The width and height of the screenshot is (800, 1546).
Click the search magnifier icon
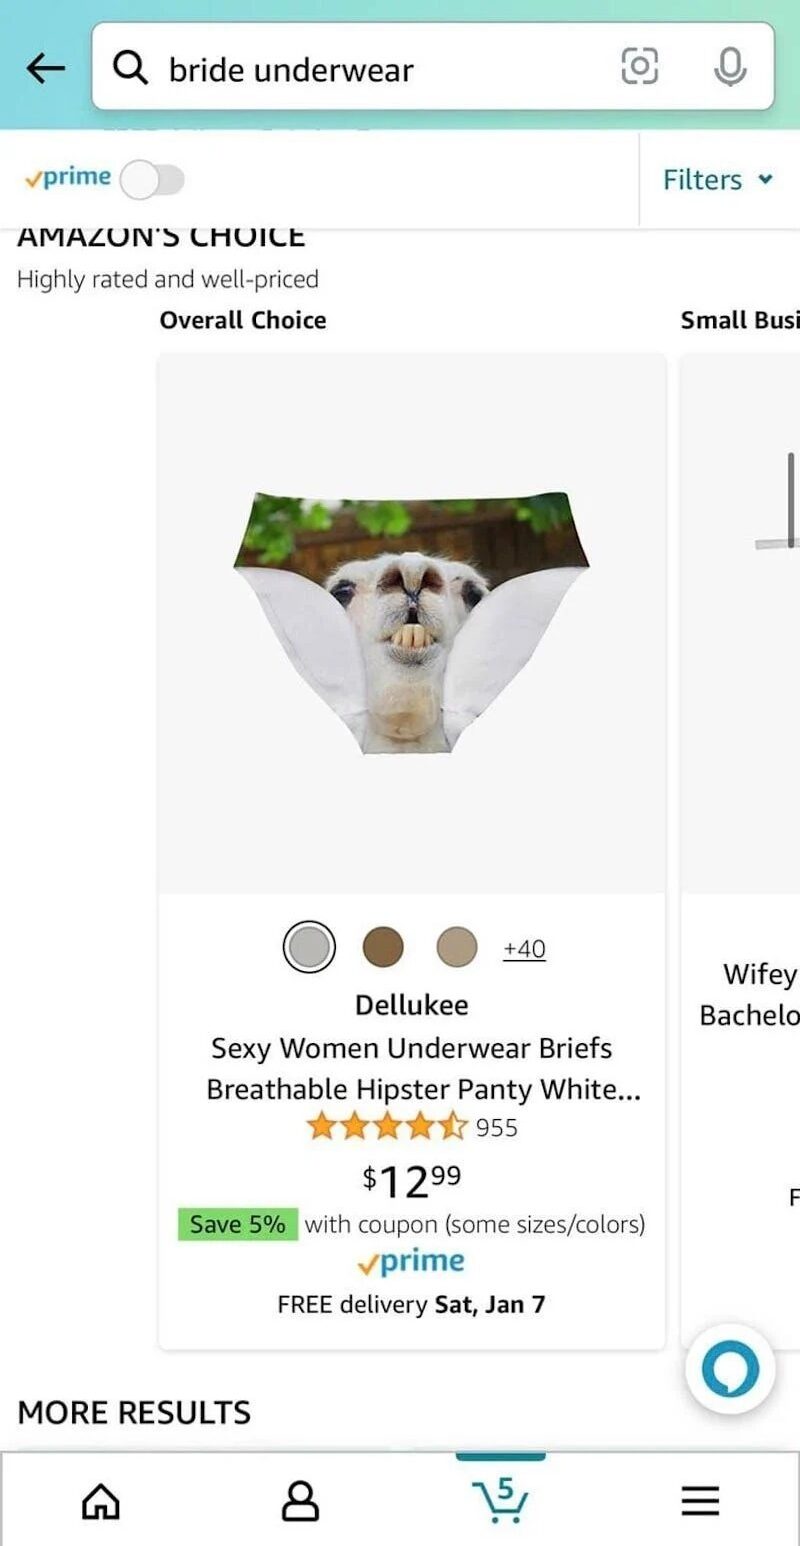point(130,68)
